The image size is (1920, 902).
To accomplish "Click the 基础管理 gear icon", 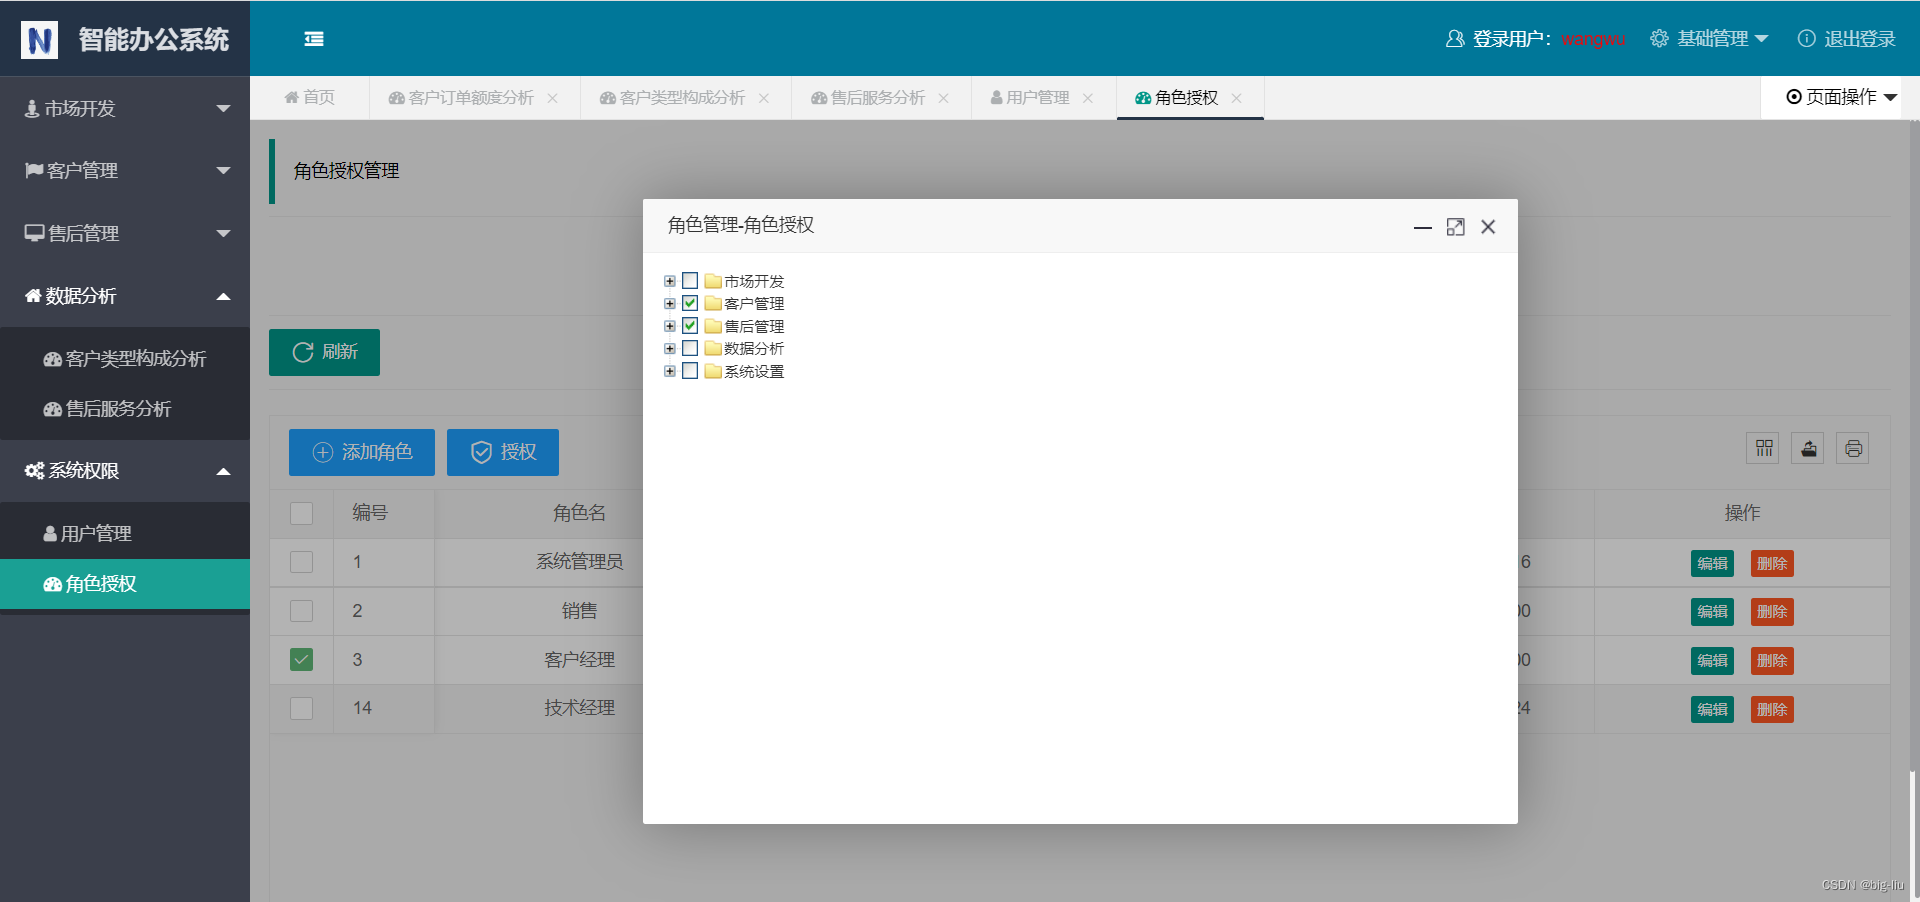I will click(x=1659, y=38).
